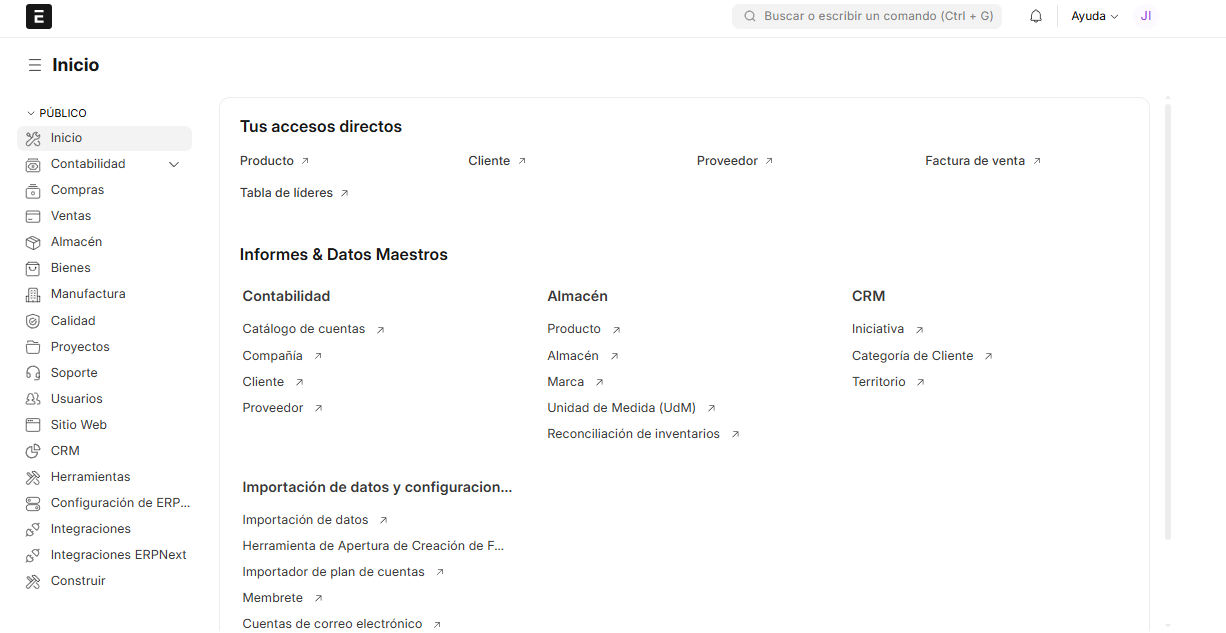Click the Almacén box icon in sidebar
The image size is (1226, 633).
click(33, 242)
